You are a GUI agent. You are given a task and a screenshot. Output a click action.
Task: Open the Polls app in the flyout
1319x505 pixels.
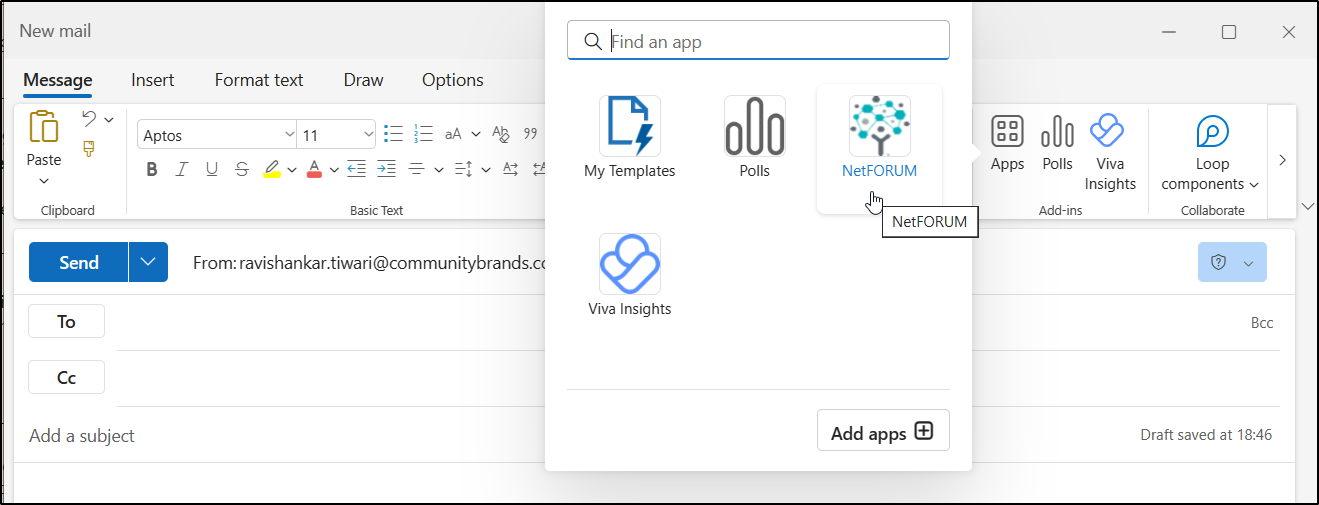tap(755, 137)
